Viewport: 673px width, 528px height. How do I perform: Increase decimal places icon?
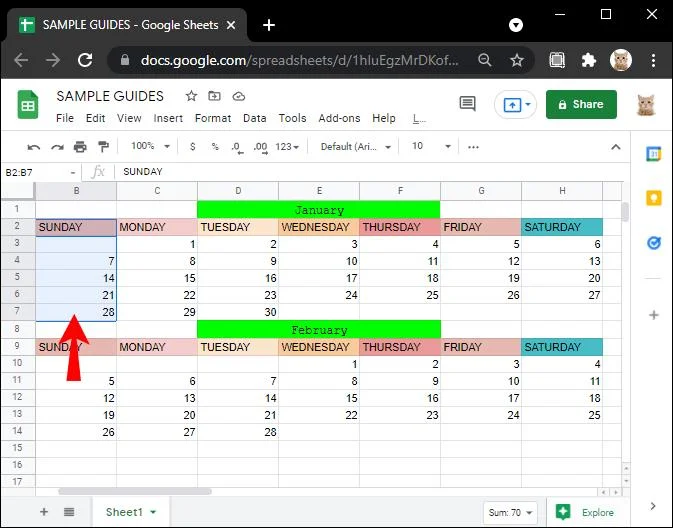point(261,148)
